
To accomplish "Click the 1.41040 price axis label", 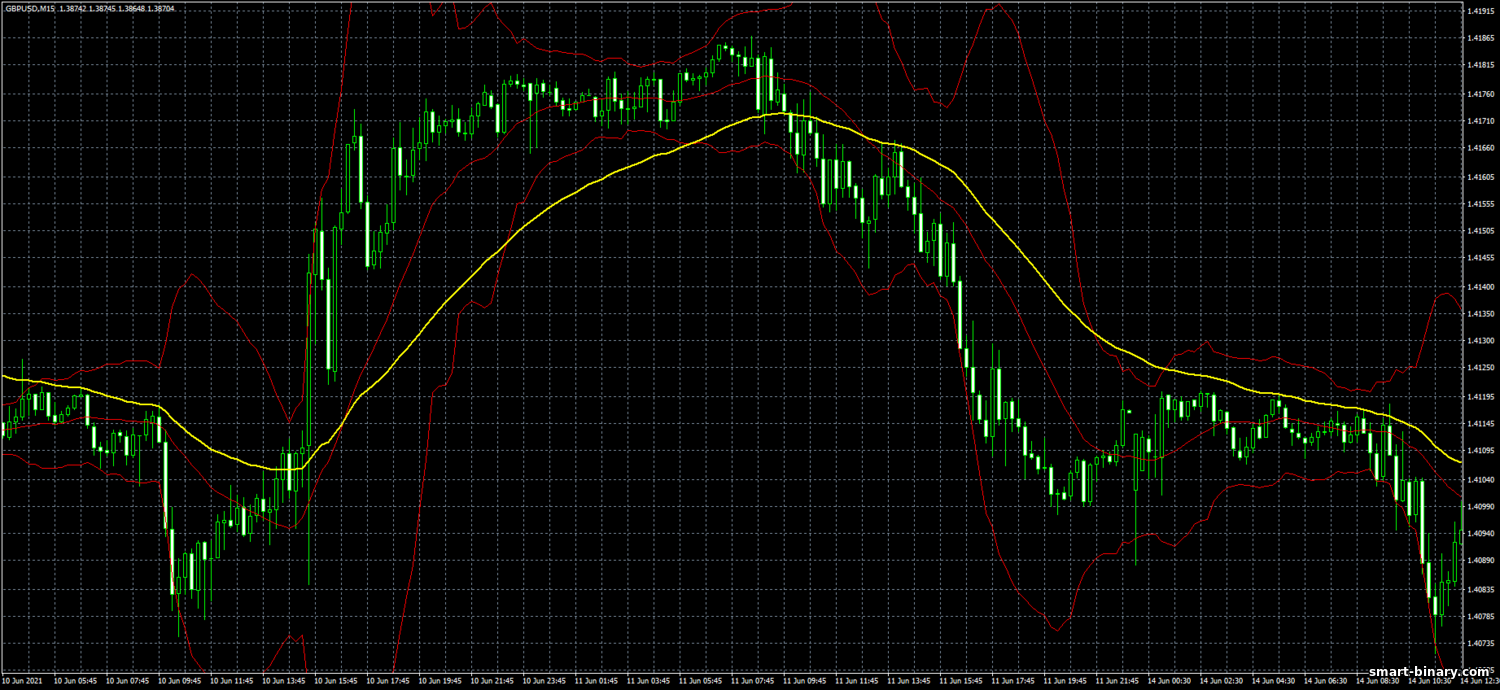I will pos(1481,479).
